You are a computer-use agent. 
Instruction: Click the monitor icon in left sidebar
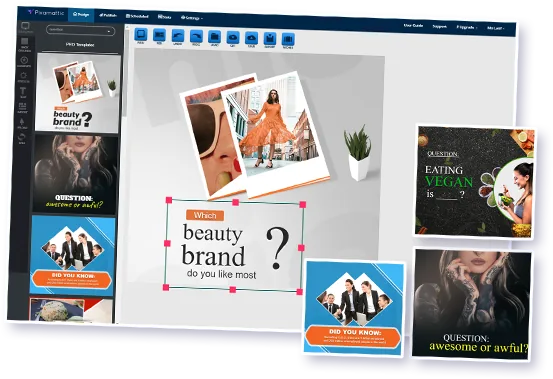pos(25,27)
